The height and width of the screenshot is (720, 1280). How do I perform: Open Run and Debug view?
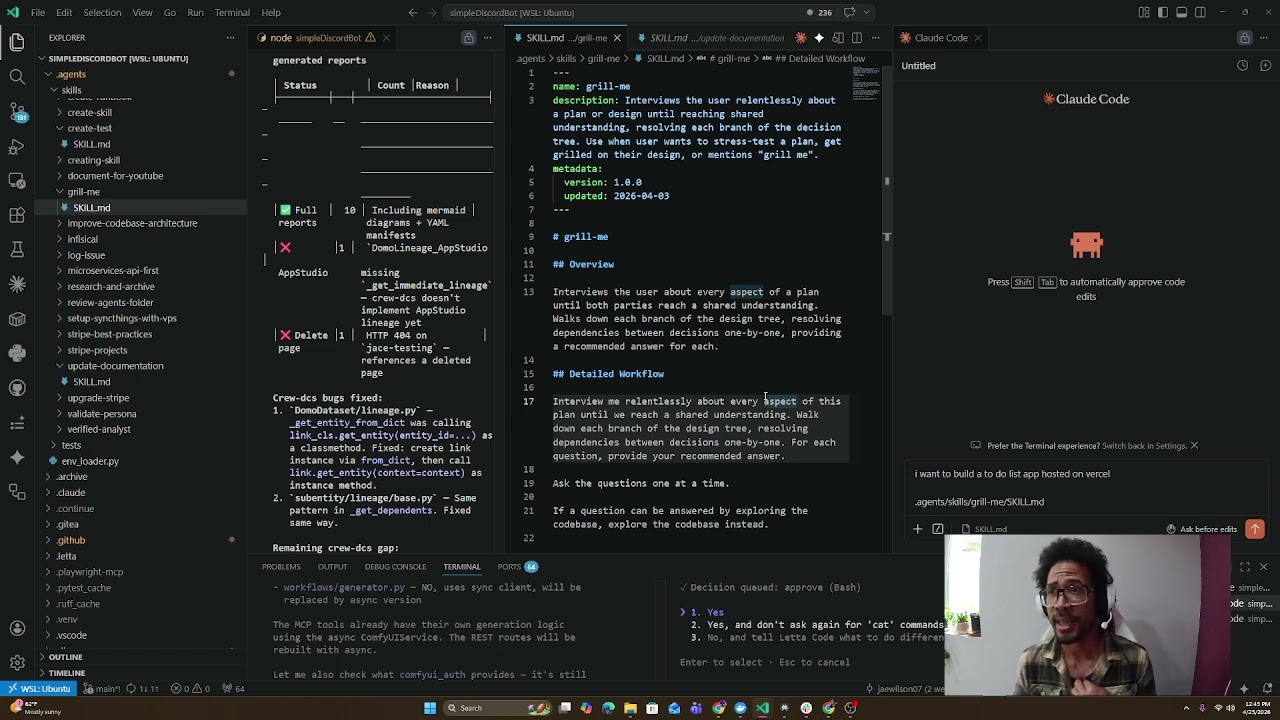click(x=17, y=146)
